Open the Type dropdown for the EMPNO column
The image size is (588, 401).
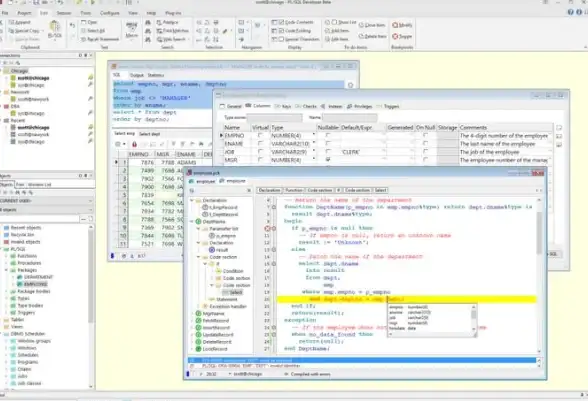[x=314, y=135]
